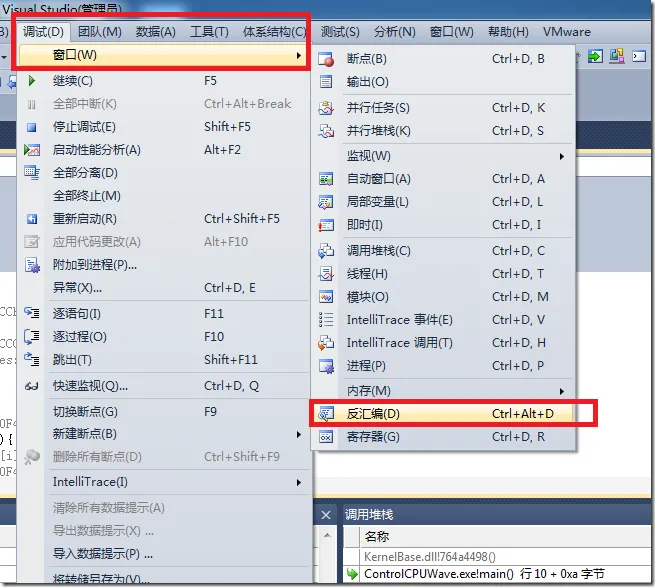655x587 pixels.
Task: Open the 测试(S) menu
Action: point(340,32)
